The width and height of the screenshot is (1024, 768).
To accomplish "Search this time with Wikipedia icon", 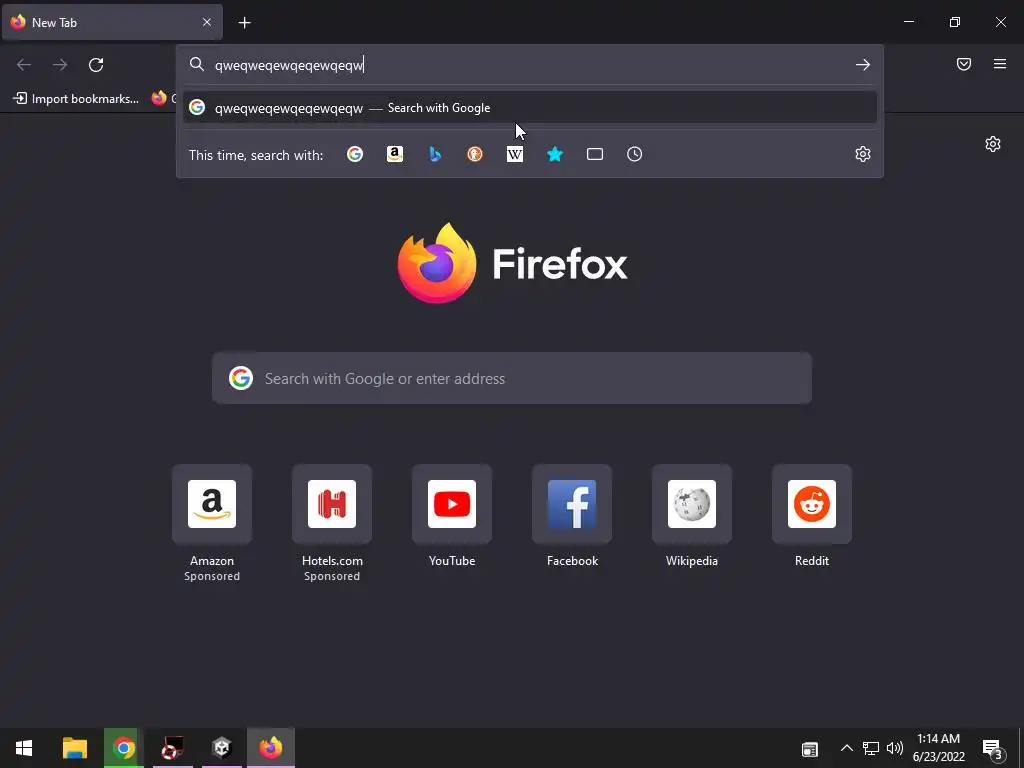I will 515,154.
